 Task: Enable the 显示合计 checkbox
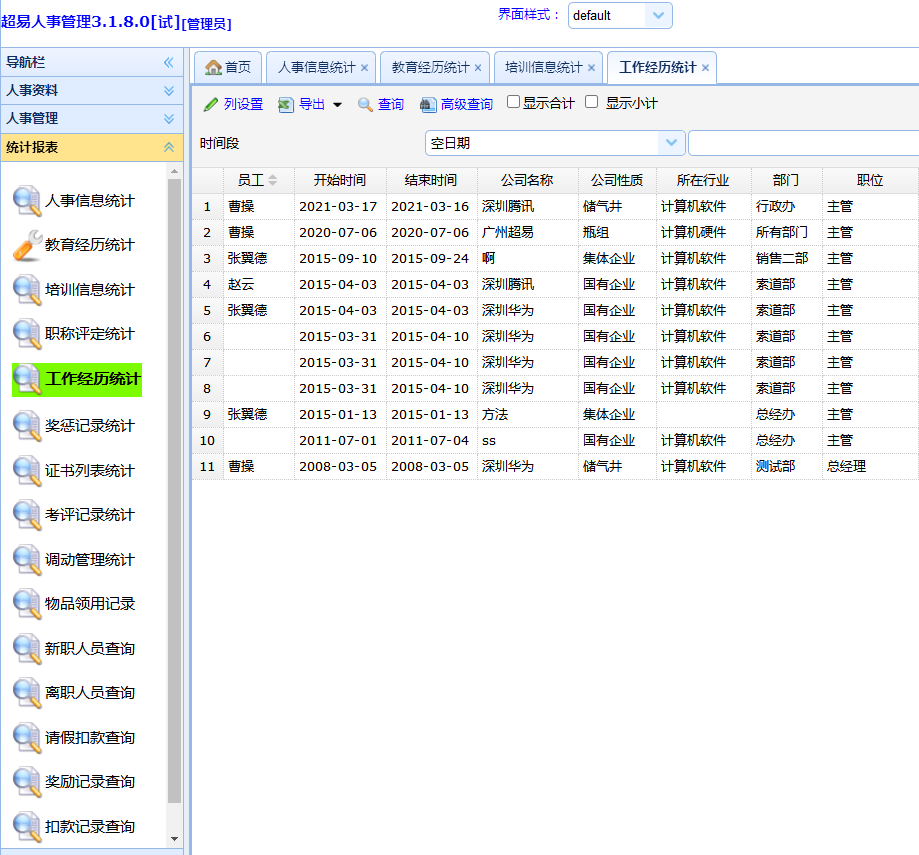click(513, 102)
